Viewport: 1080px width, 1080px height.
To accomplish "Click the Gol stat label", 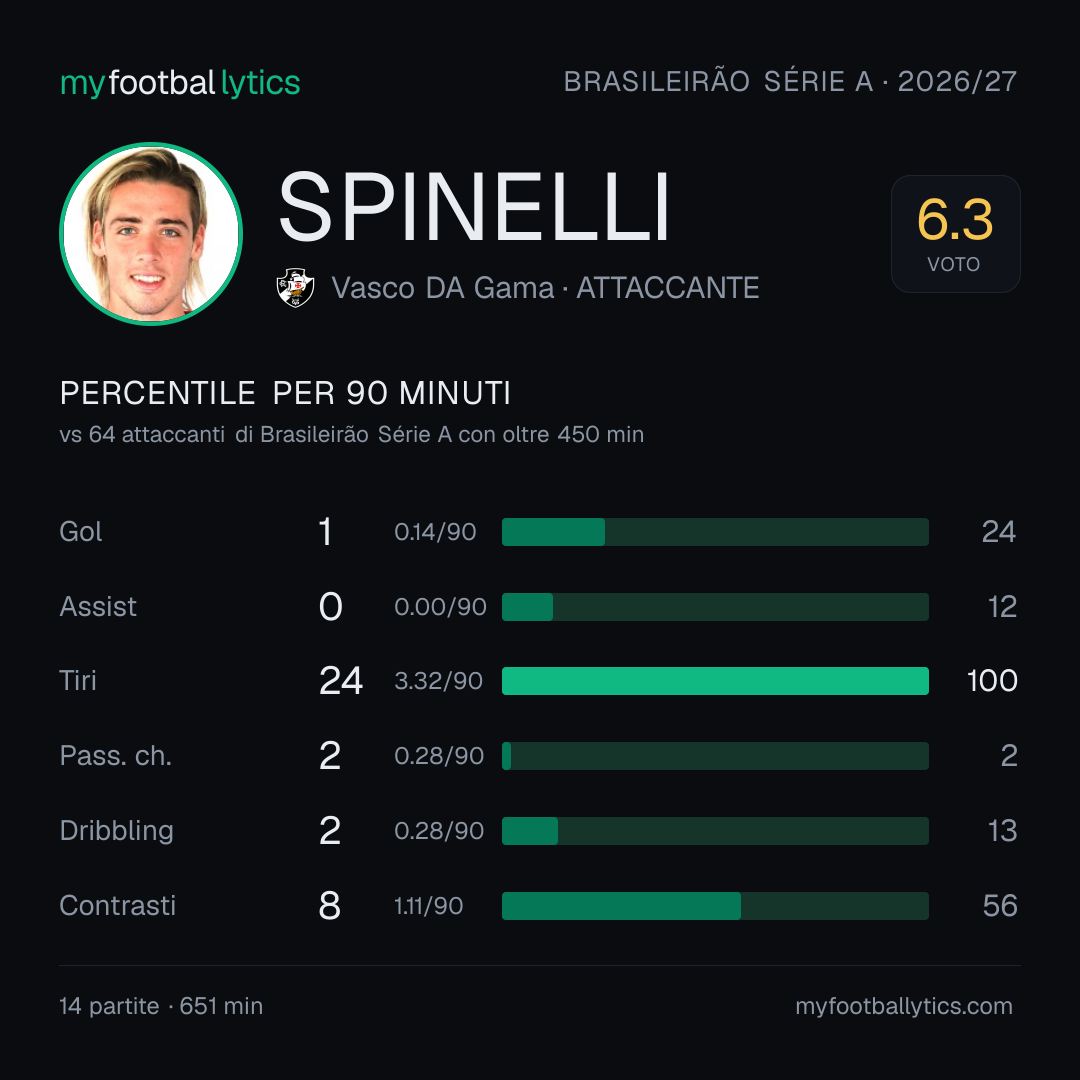I will pos(81,532).
